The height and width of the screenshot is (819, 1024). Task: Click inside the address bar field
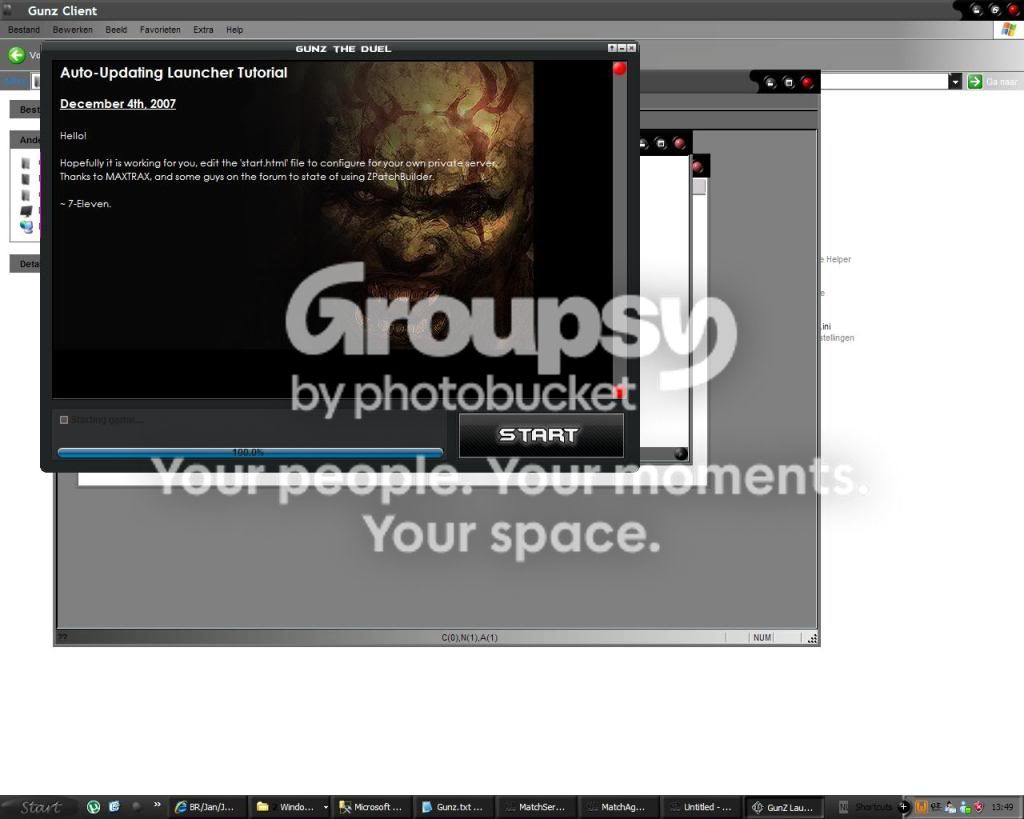coord(884,82)
